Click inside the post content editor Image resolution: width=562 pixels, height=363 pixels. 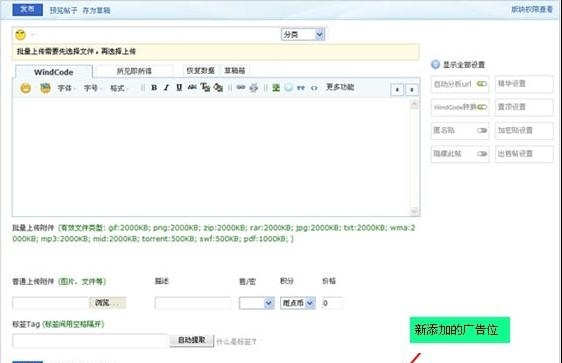point(211,157)
